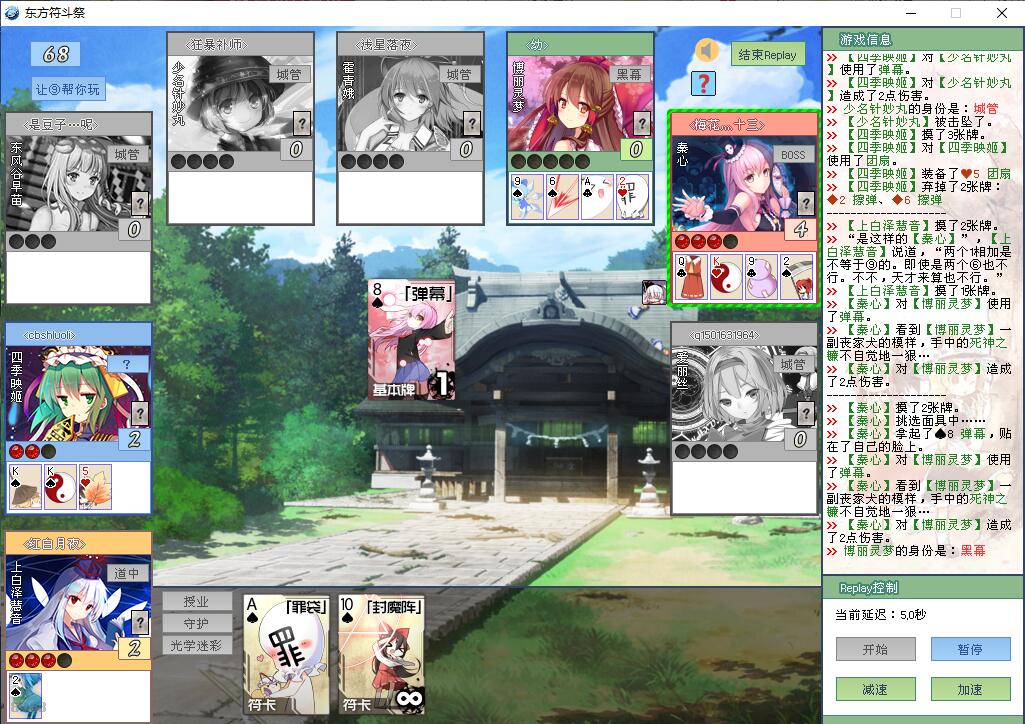Start replay playback with 开始
Image resolution: width=1025 pixels, height=724 pixels.
[875, 649]
